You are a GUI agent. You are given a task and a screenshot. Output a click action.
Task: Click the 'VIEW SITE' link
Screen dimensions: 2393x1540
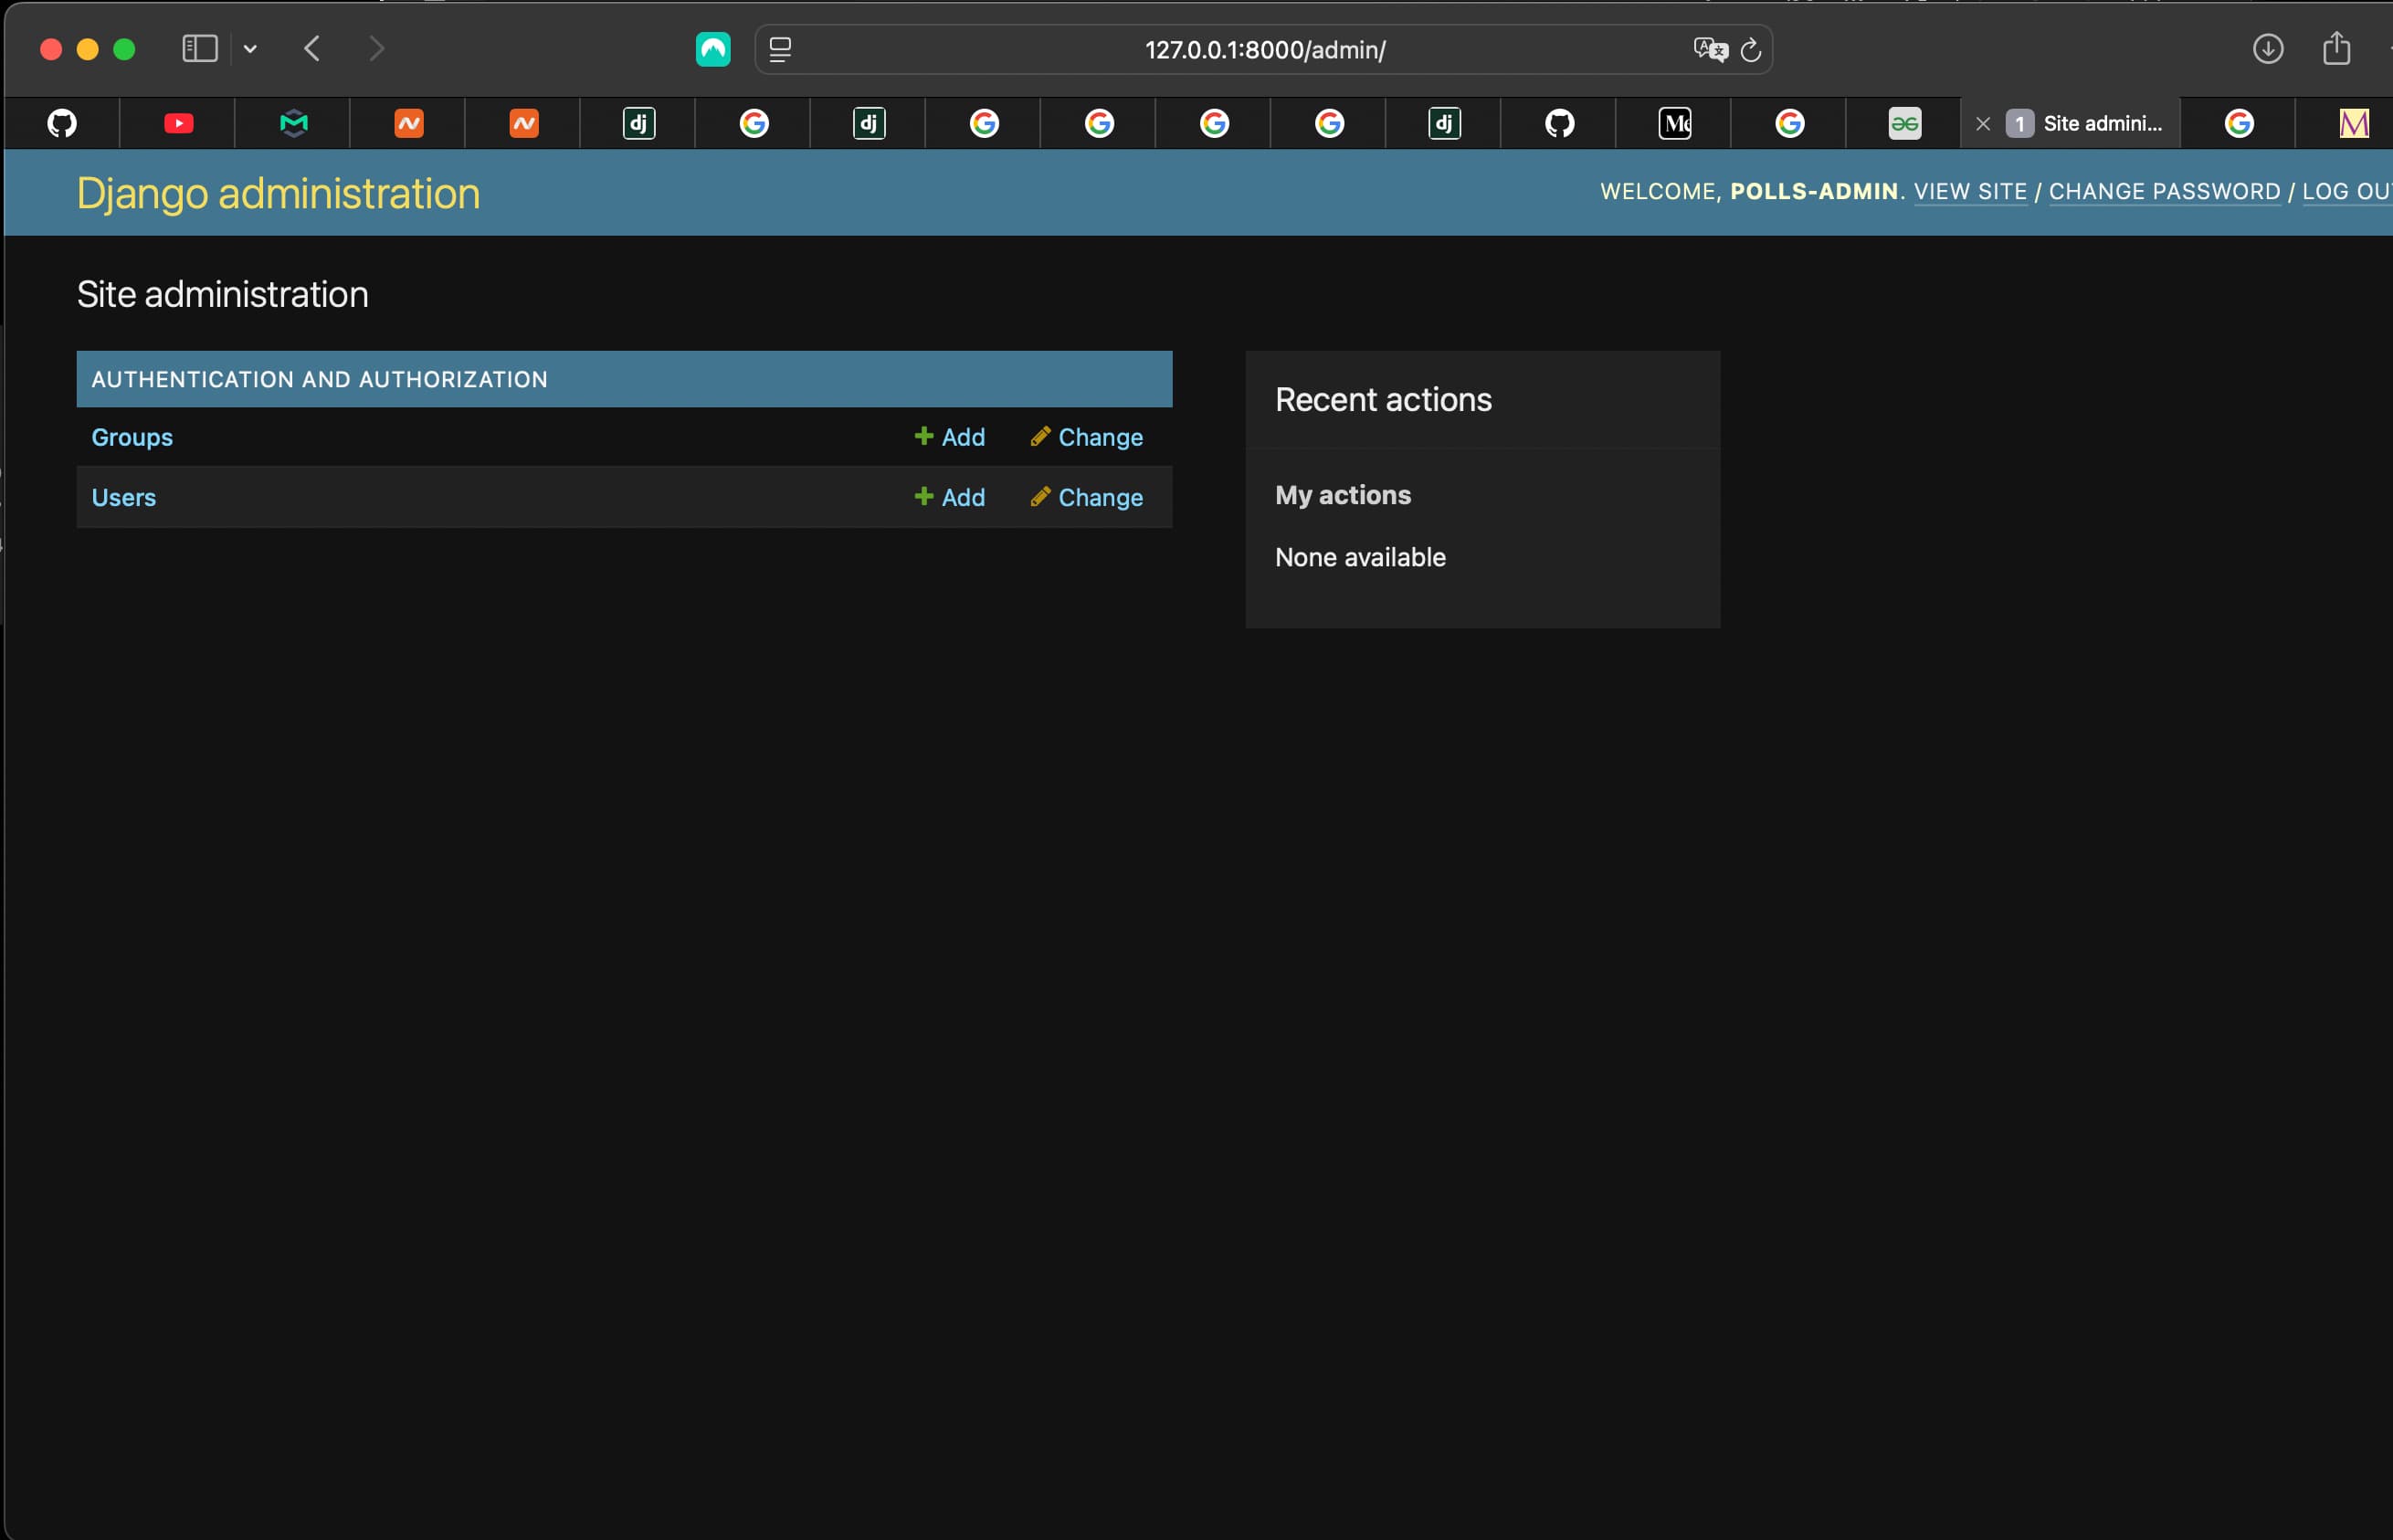click(x=1970, y=191)
